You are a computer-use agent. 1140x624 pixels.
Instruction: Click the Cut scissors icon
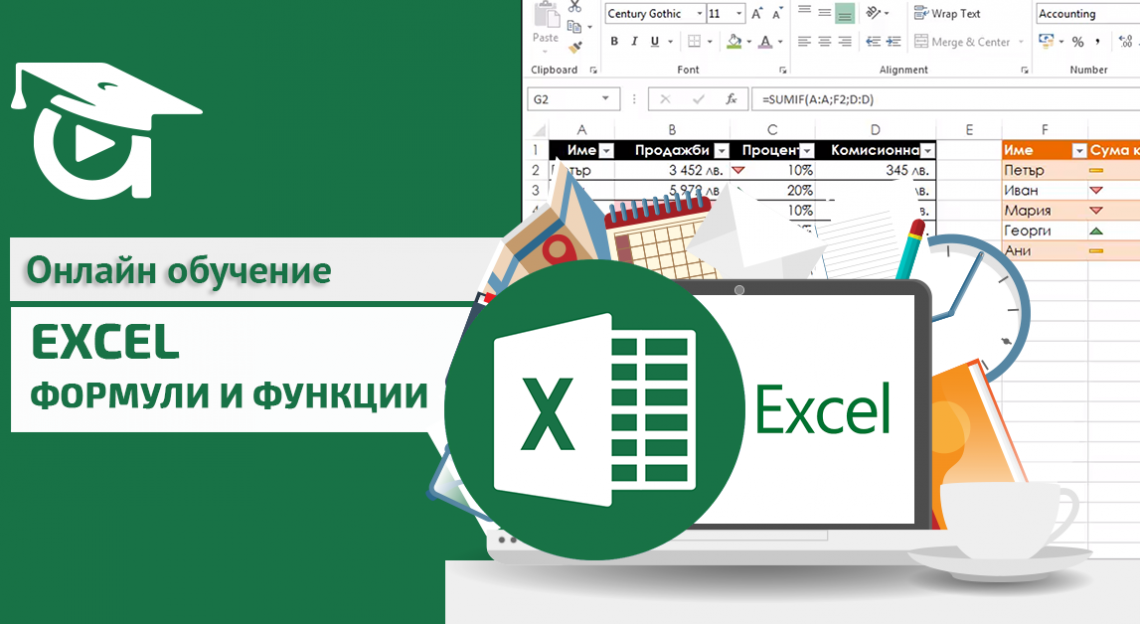(575, 7)
